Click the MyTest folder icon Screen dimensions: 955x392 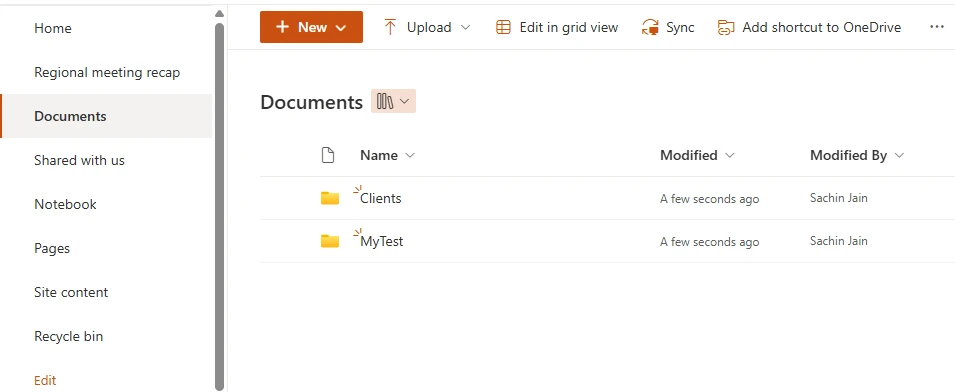[x=330, y=242]
